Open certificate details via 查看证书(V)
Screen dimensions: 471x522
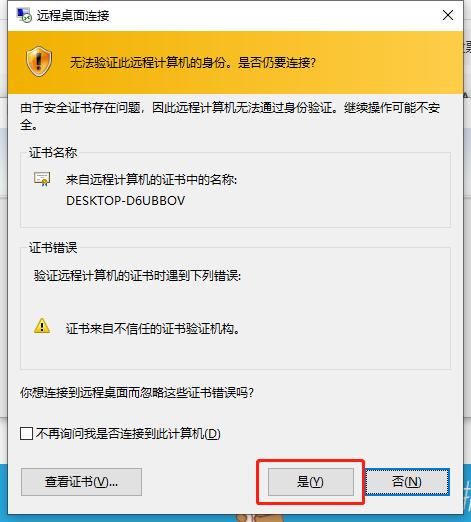tap(81, 482)
